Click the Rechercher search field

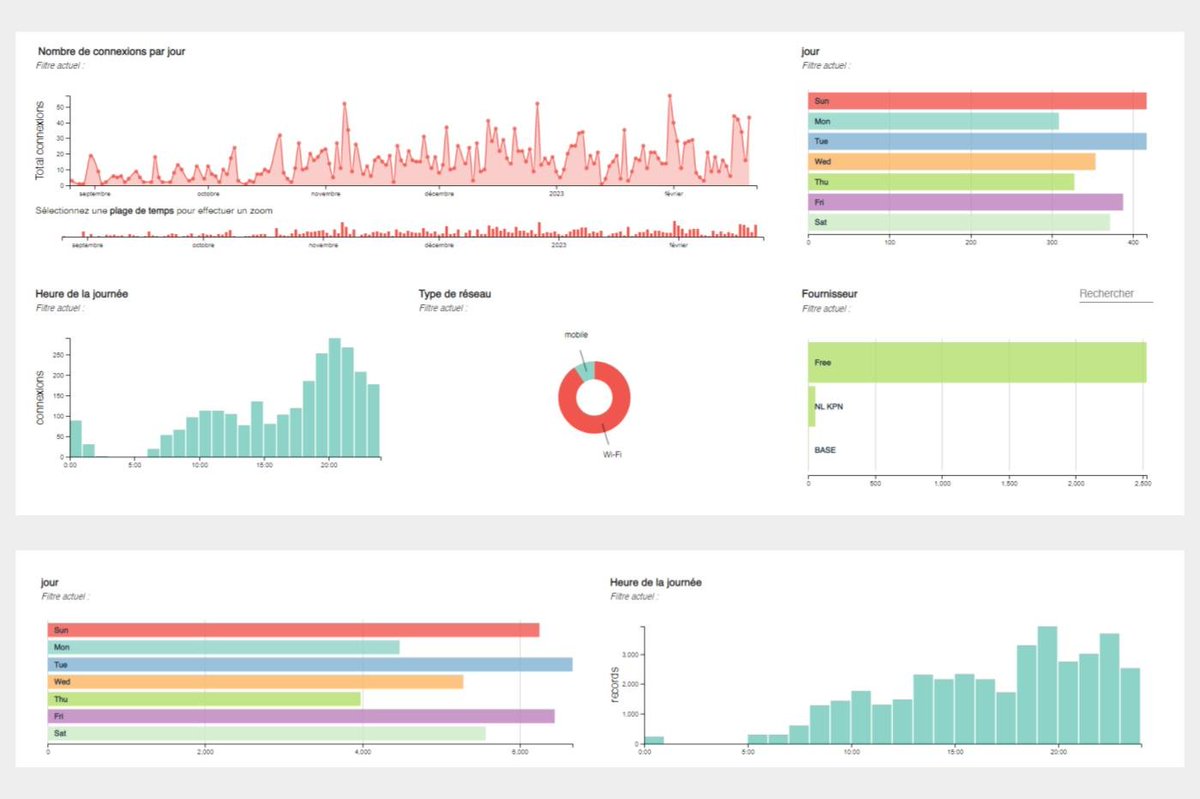[x=1116, y=294]
